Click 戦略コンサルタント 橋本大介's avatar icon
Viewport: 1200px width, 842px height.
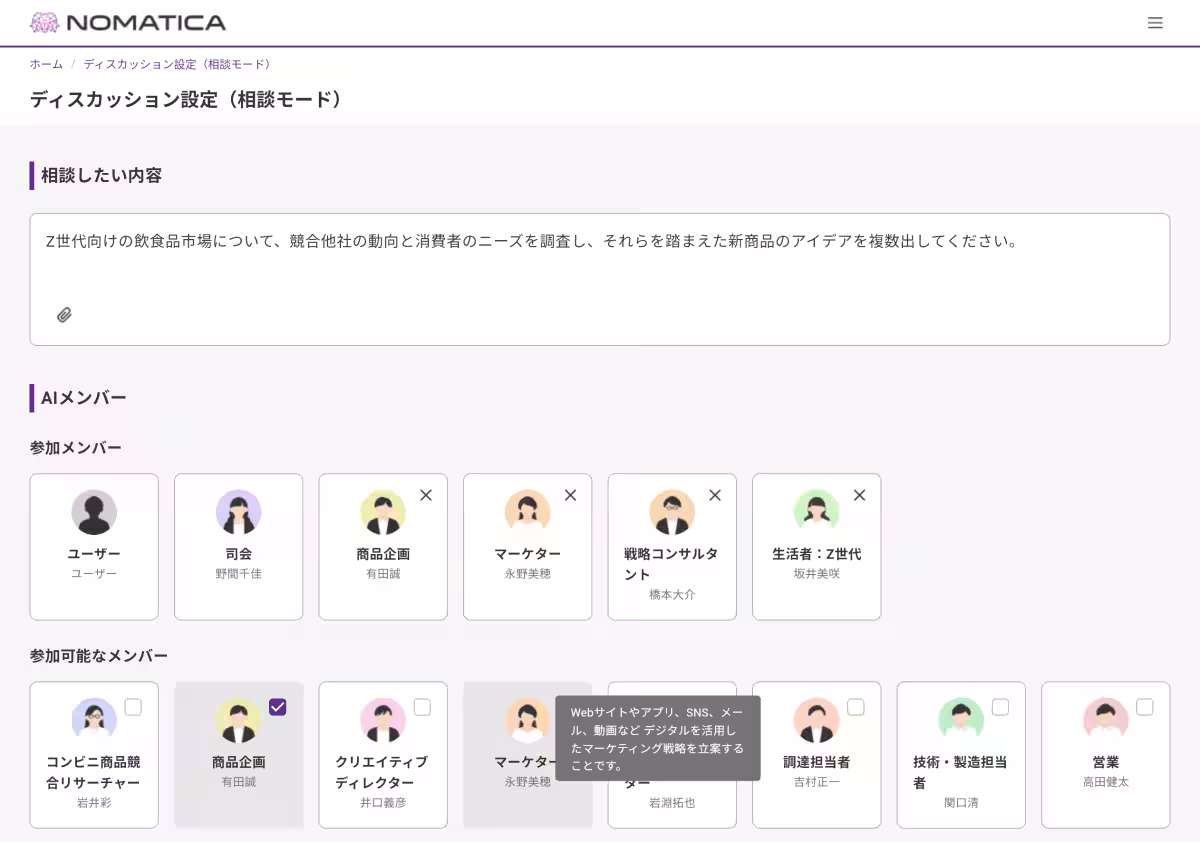[672, 511]
